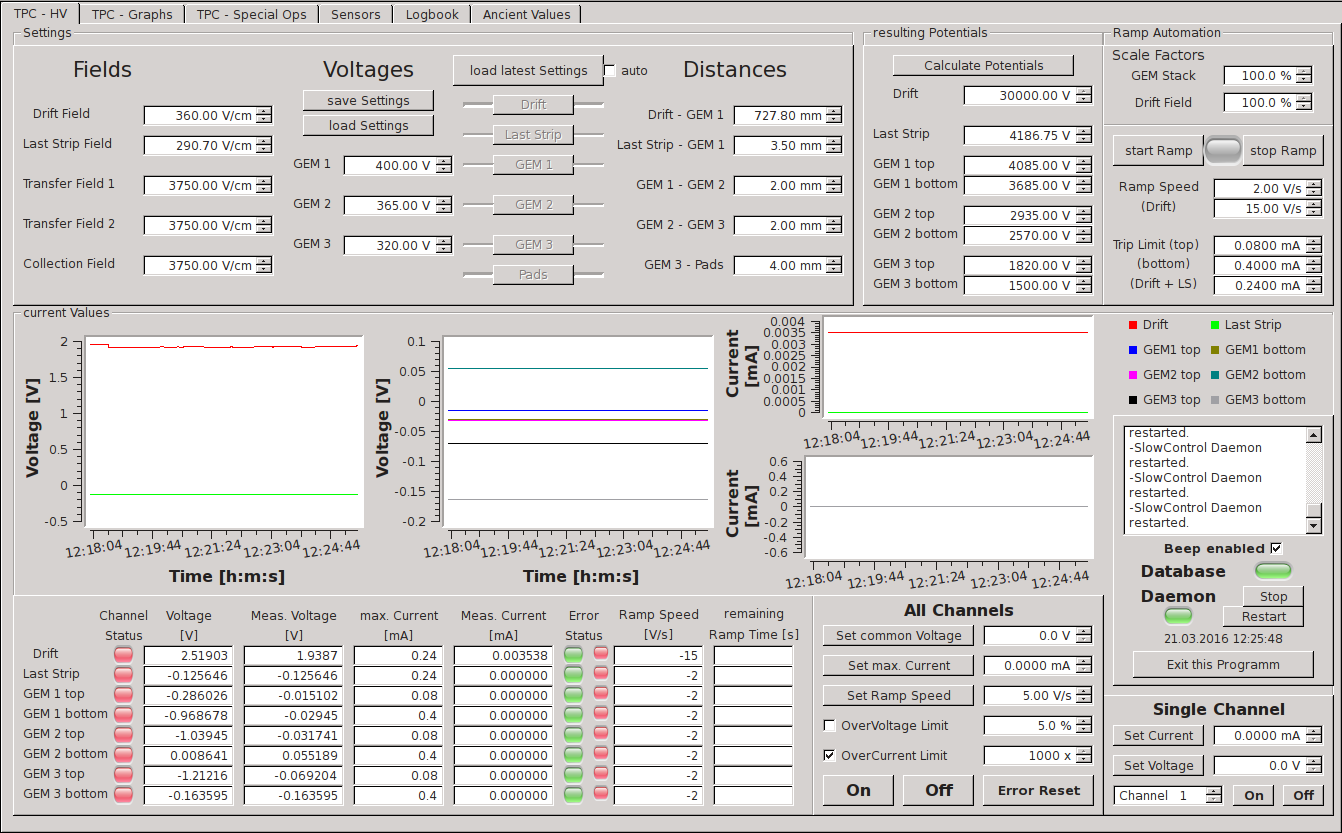Switch to the TPC - Graphs tab
Screen dimensions: 1342x833
click(x=132, y=14)
